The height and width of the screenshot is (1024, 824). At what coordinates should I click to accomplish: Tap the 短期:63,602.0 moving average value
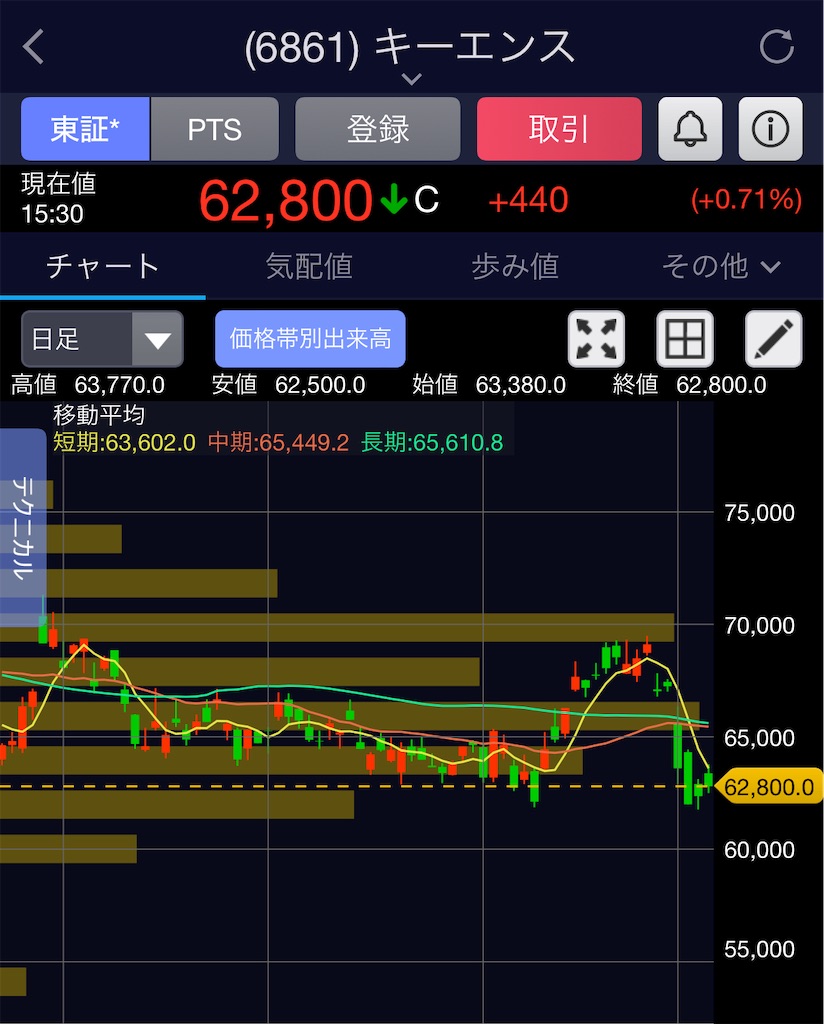coord(124,443)
